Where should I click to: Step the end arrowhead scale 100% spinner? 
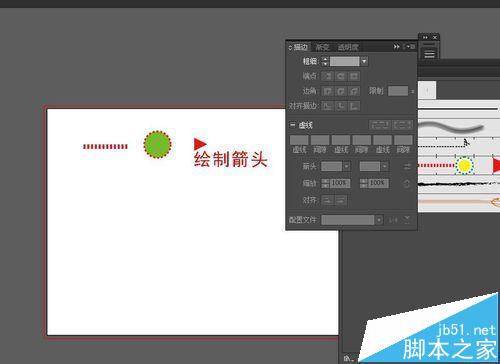364,183
